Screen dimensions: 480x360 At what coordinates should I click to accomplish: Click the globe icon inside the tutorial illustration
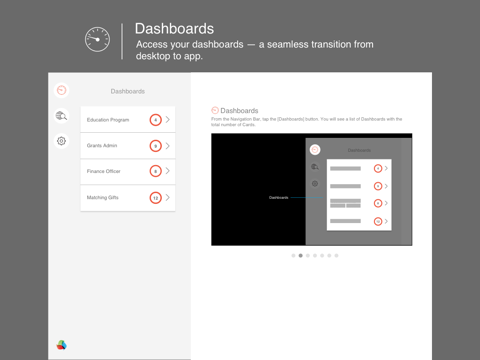pos(315,167)
